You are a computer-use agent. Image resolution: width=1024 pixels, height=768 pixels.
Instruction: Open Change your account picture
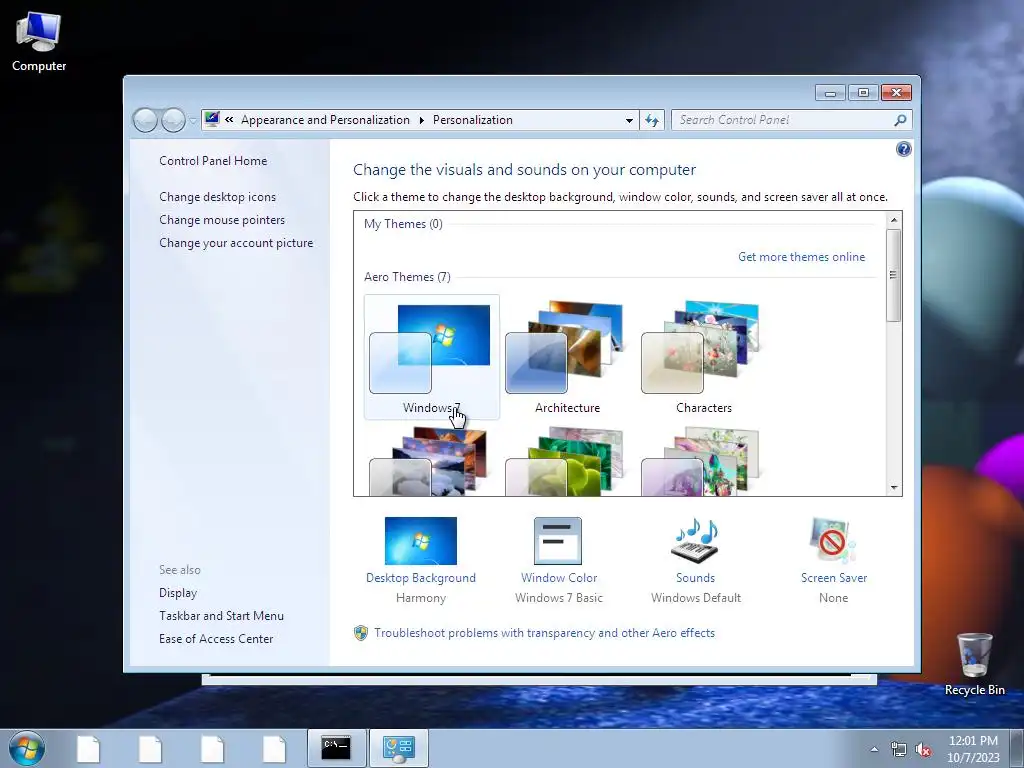236,243
